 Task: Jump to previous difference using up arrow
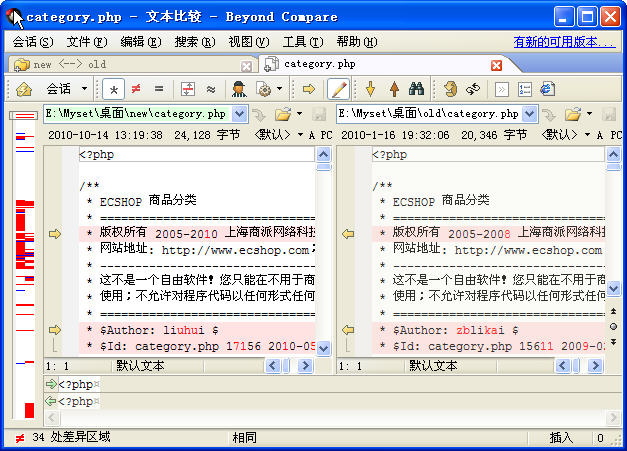[393, 89]
